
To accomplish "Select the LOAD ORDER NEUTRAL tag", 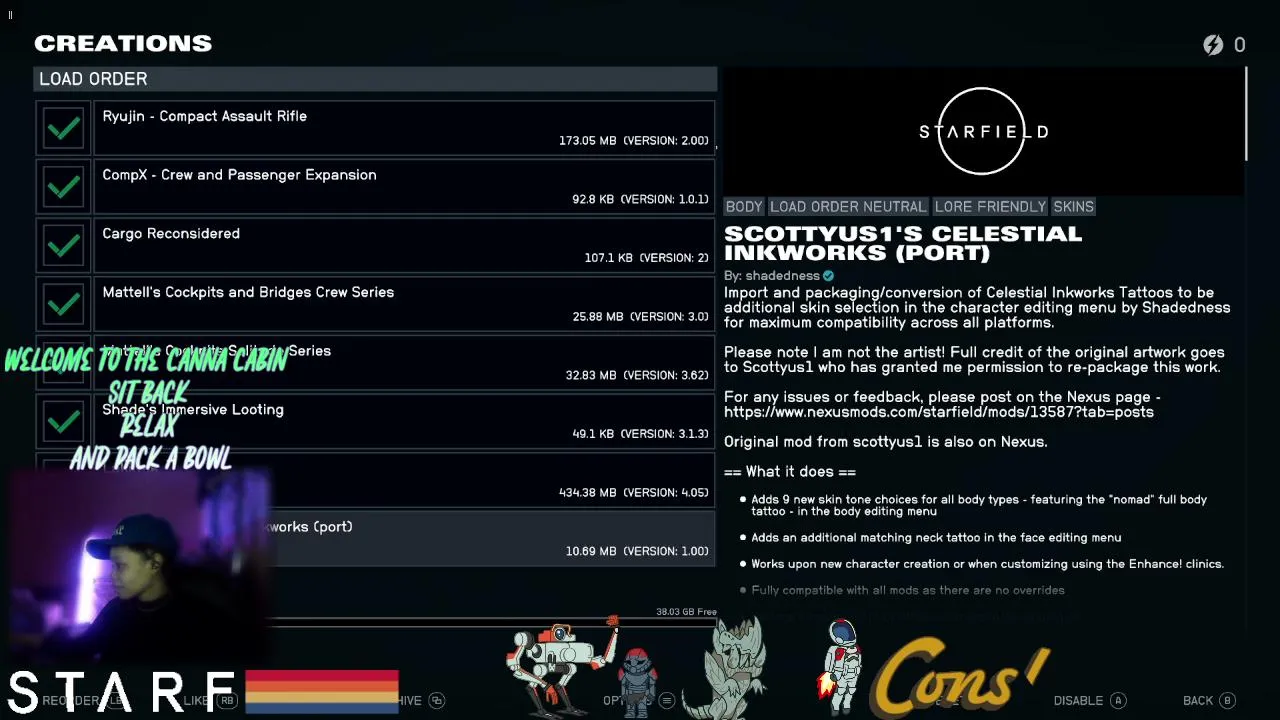I will [848, 207].
